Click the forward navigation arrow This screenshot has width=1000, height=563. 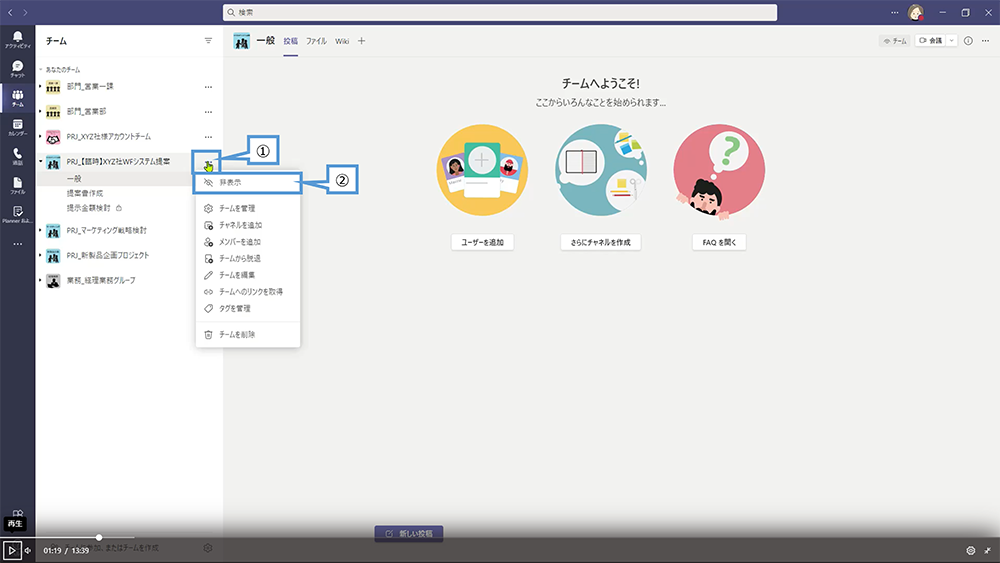(x=25, y=12)
